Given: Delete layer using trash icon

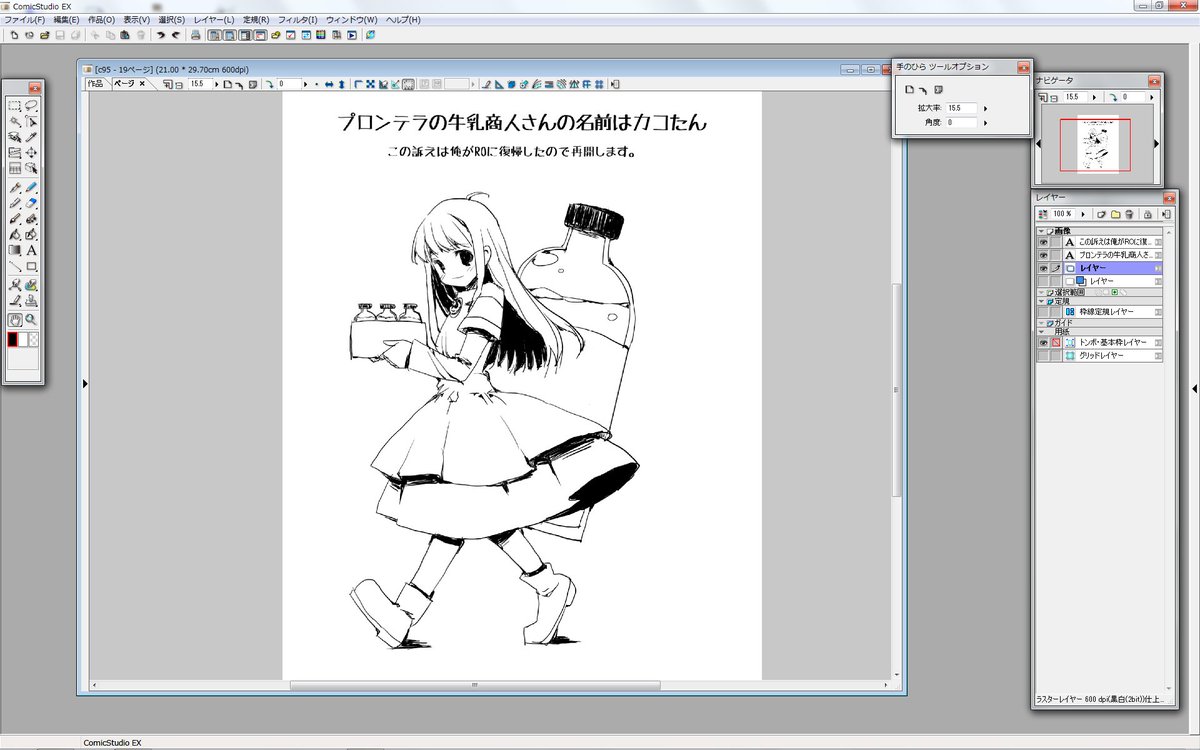Looking at the screenshot, I should [x=1129, y=214].
